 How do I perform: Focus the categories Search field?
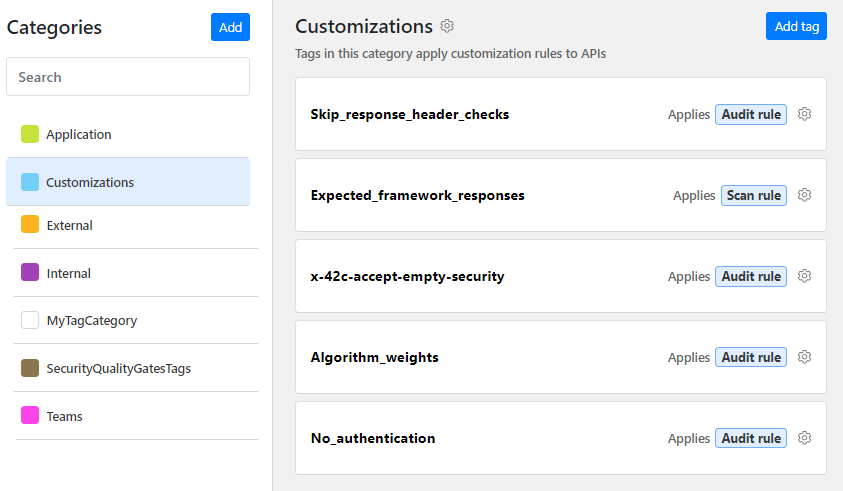[x=128, y=77]
